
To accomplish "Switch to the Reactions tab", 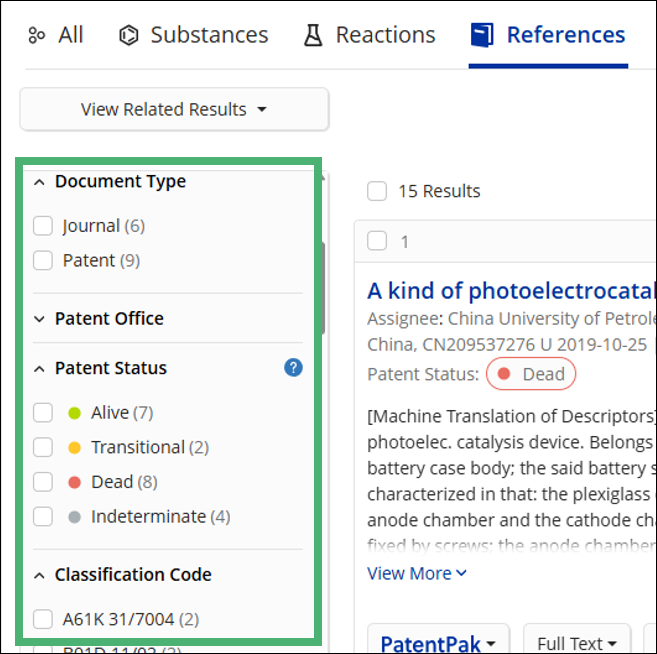I will point(370,35).
